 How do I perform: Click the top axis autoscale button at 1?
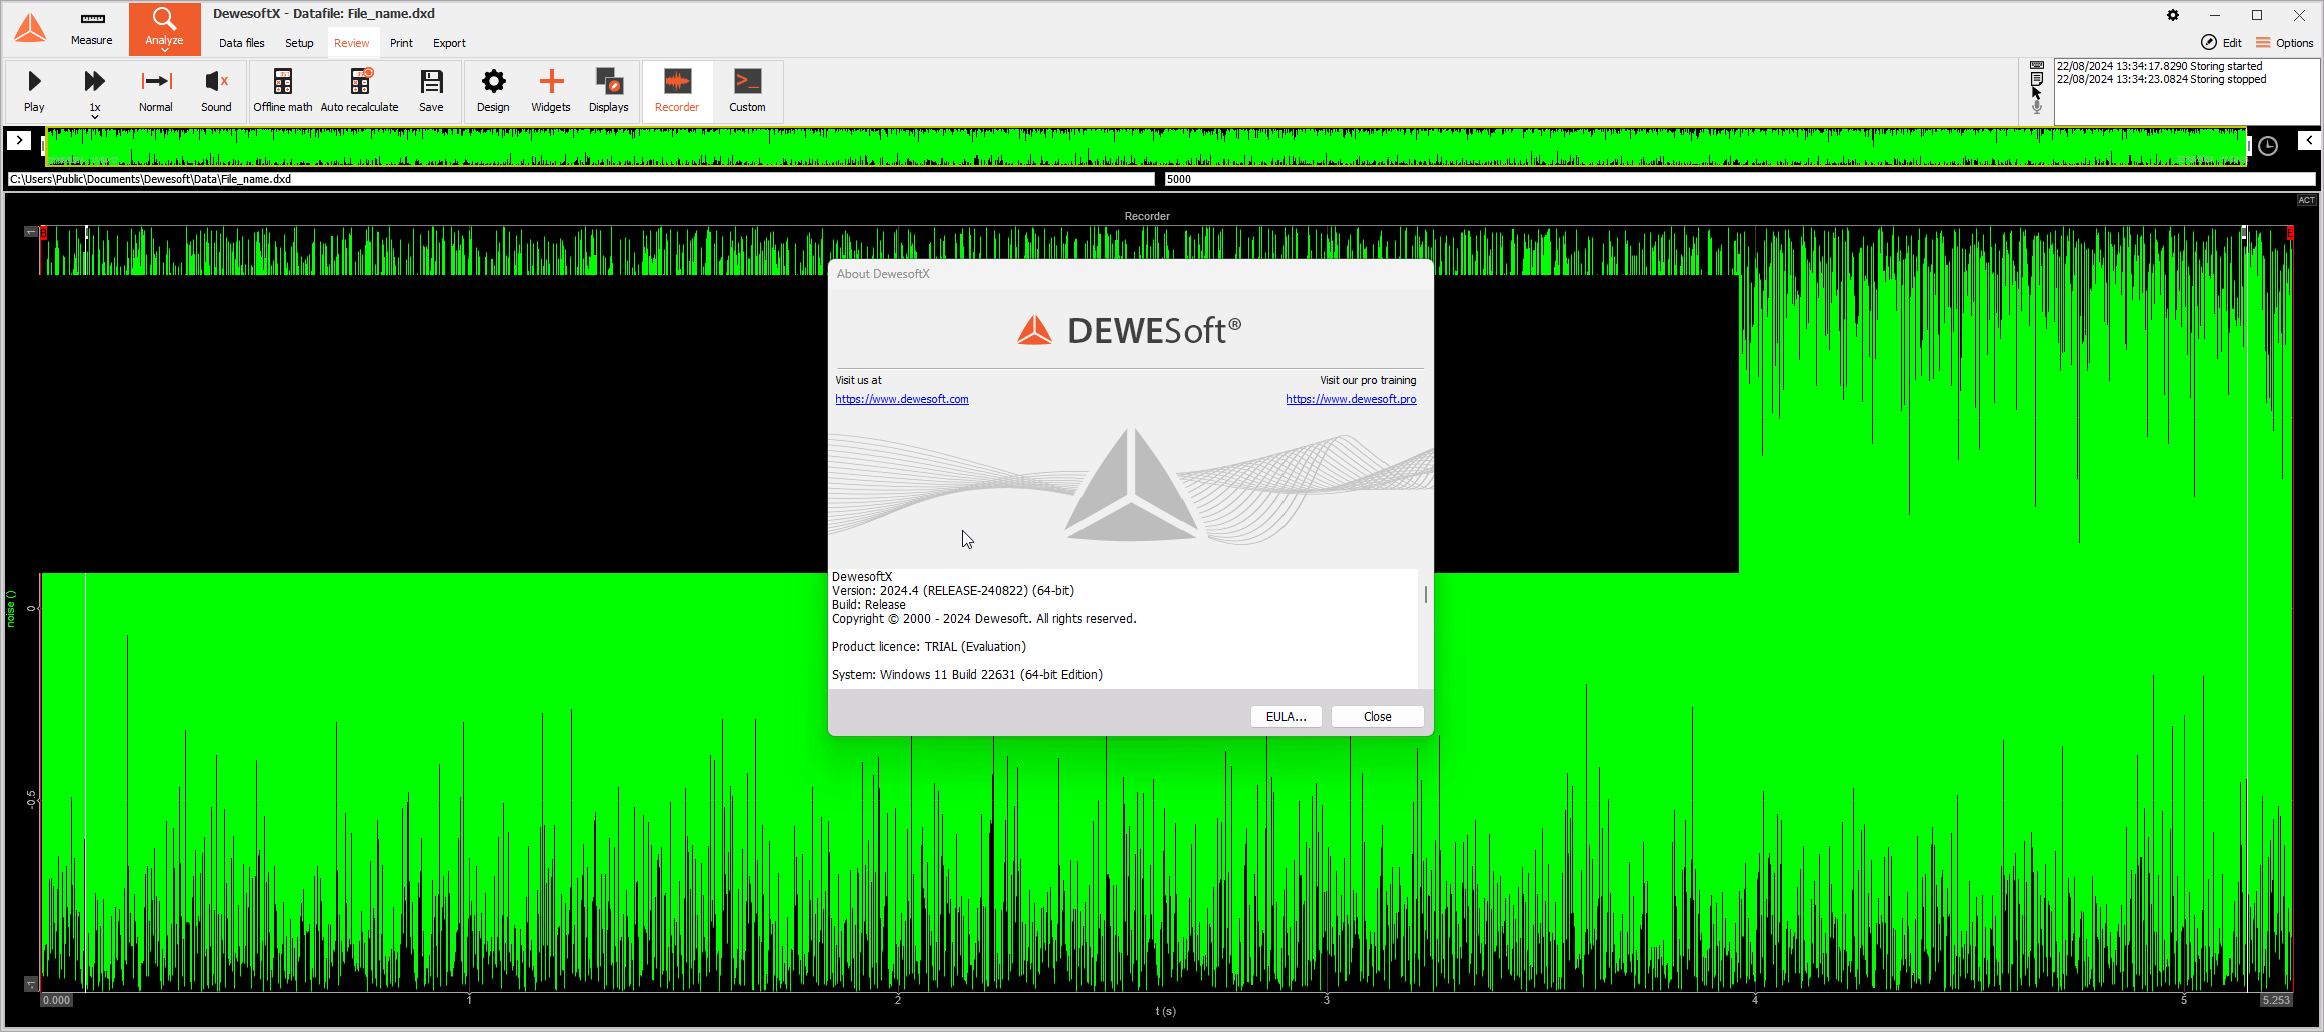tap(31, 232)
